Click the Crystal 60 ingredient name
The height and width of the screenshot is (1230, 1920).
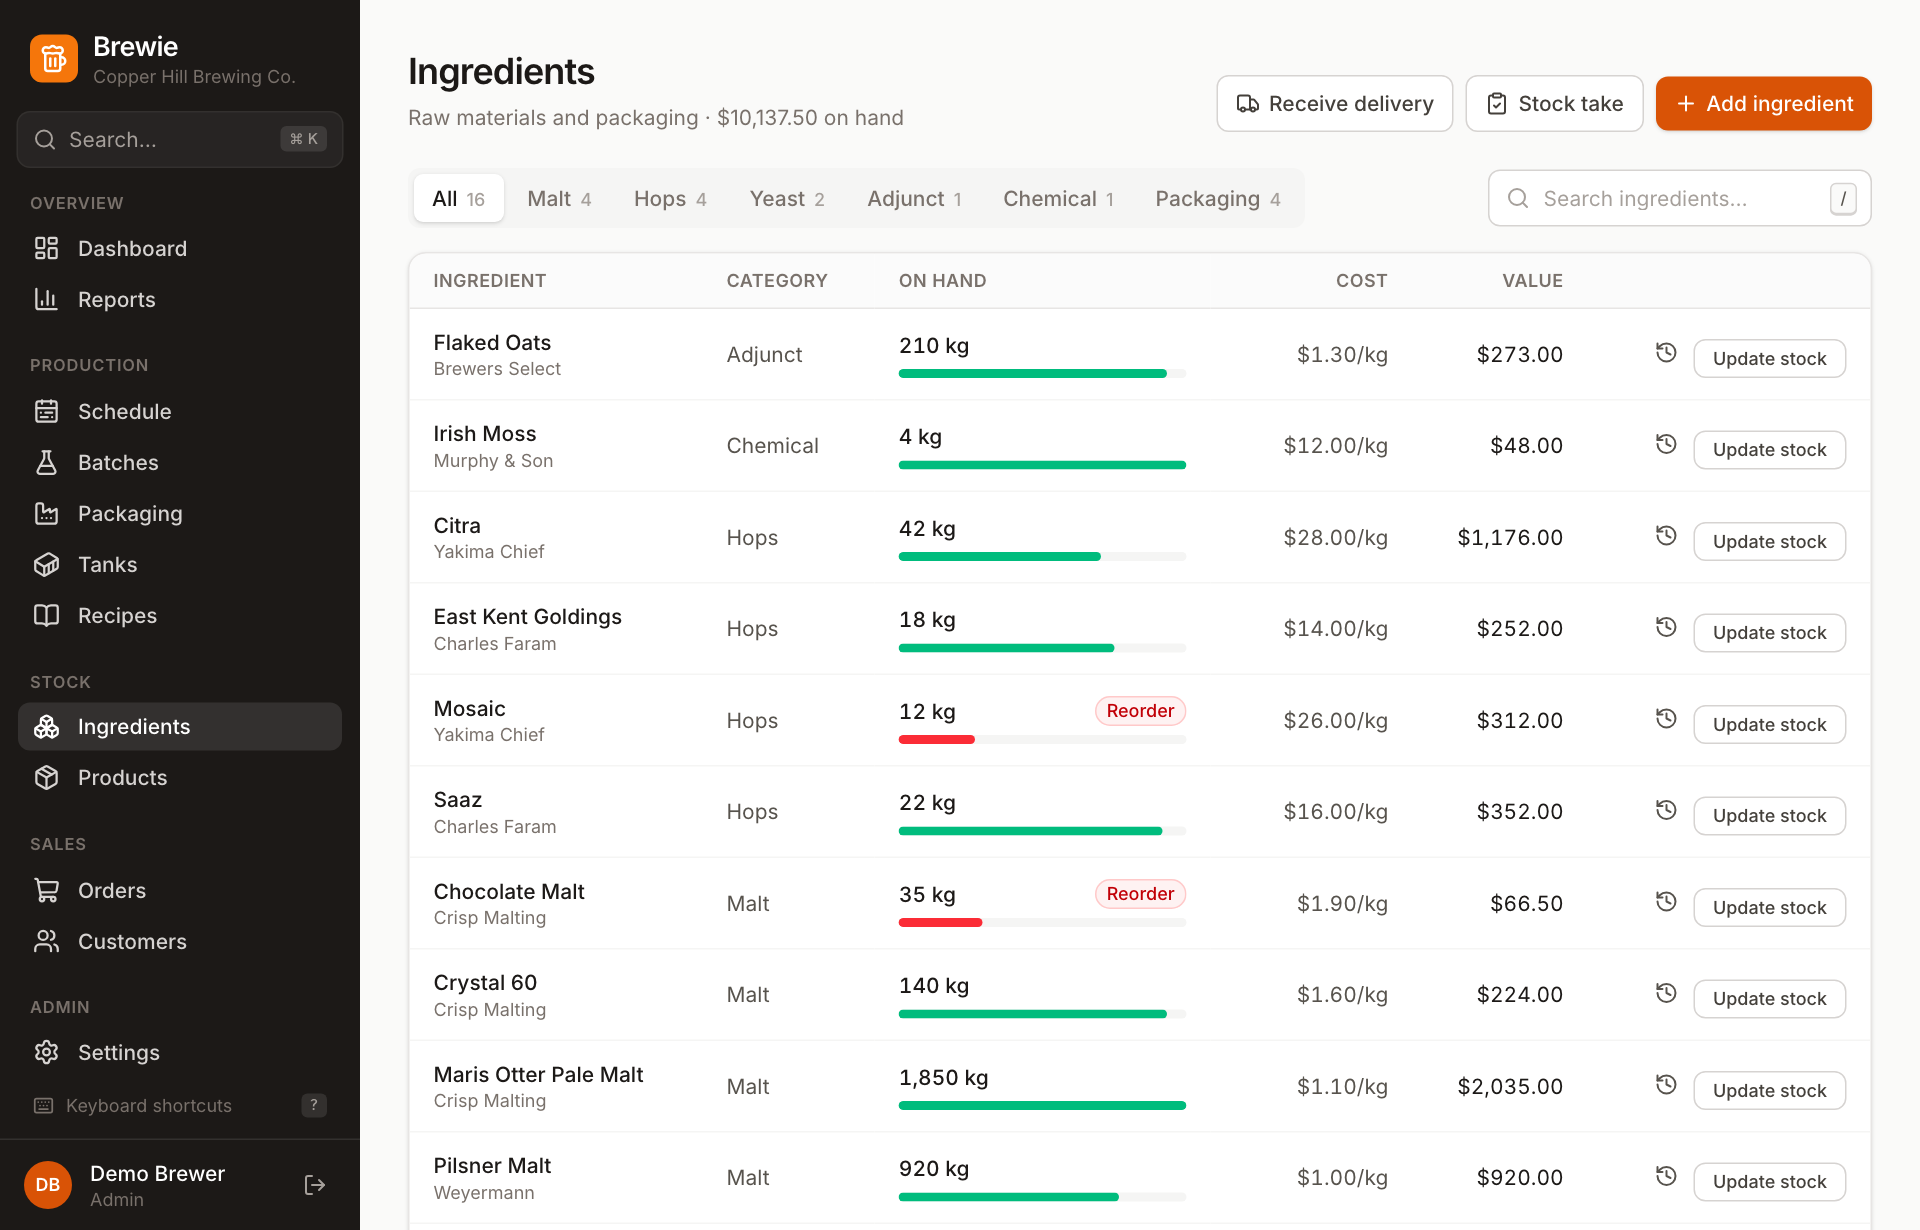pyautogui.click(x=485, y=982)
